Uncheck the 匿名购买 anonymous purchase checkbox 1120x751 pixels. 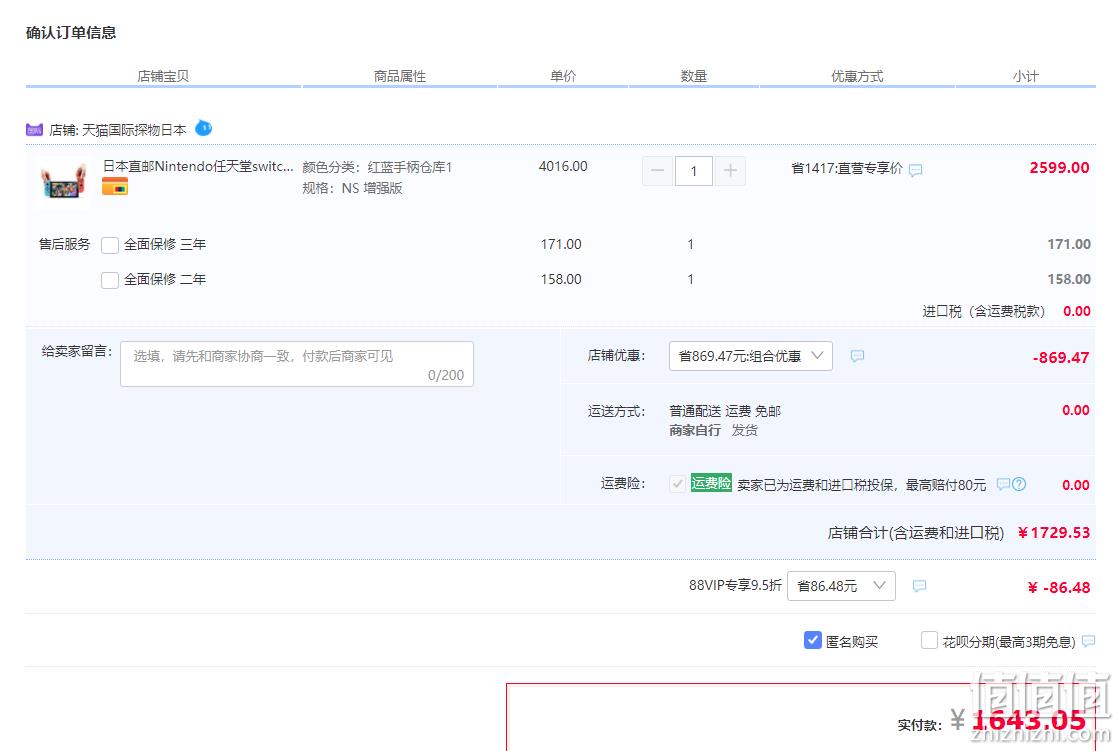812,640
